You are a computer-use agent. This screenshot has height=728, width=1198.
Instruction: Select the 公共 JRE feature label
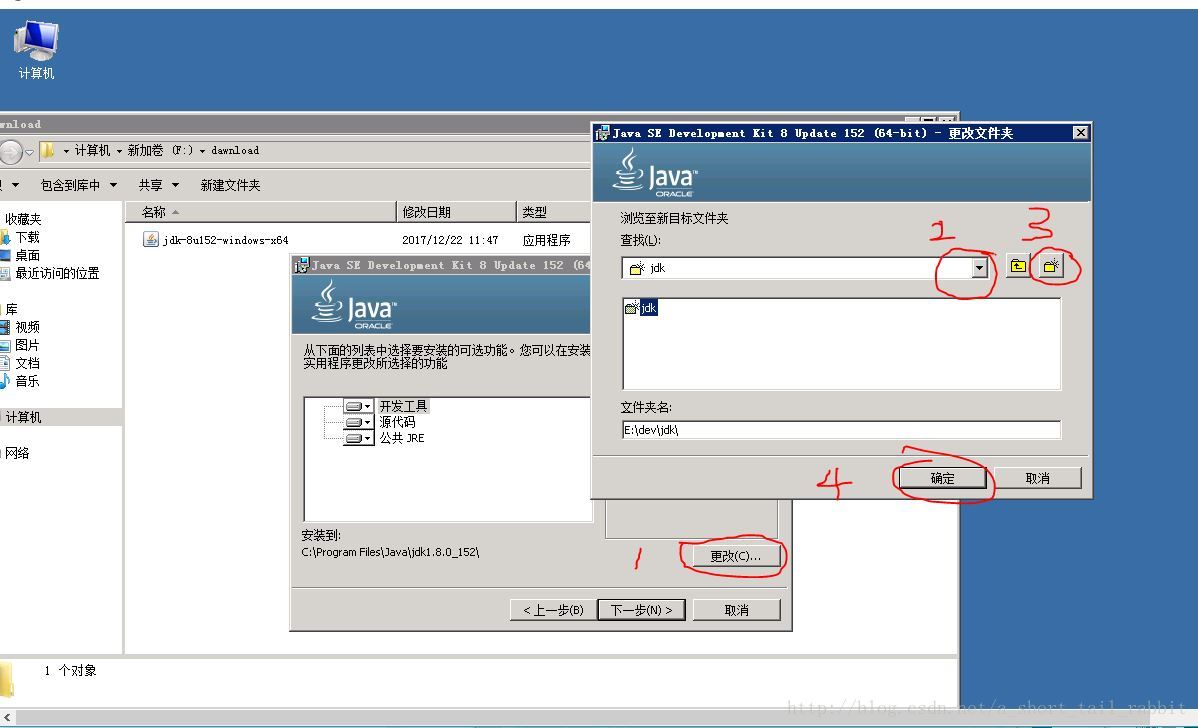pyautogui.click(x=402, y=438)
